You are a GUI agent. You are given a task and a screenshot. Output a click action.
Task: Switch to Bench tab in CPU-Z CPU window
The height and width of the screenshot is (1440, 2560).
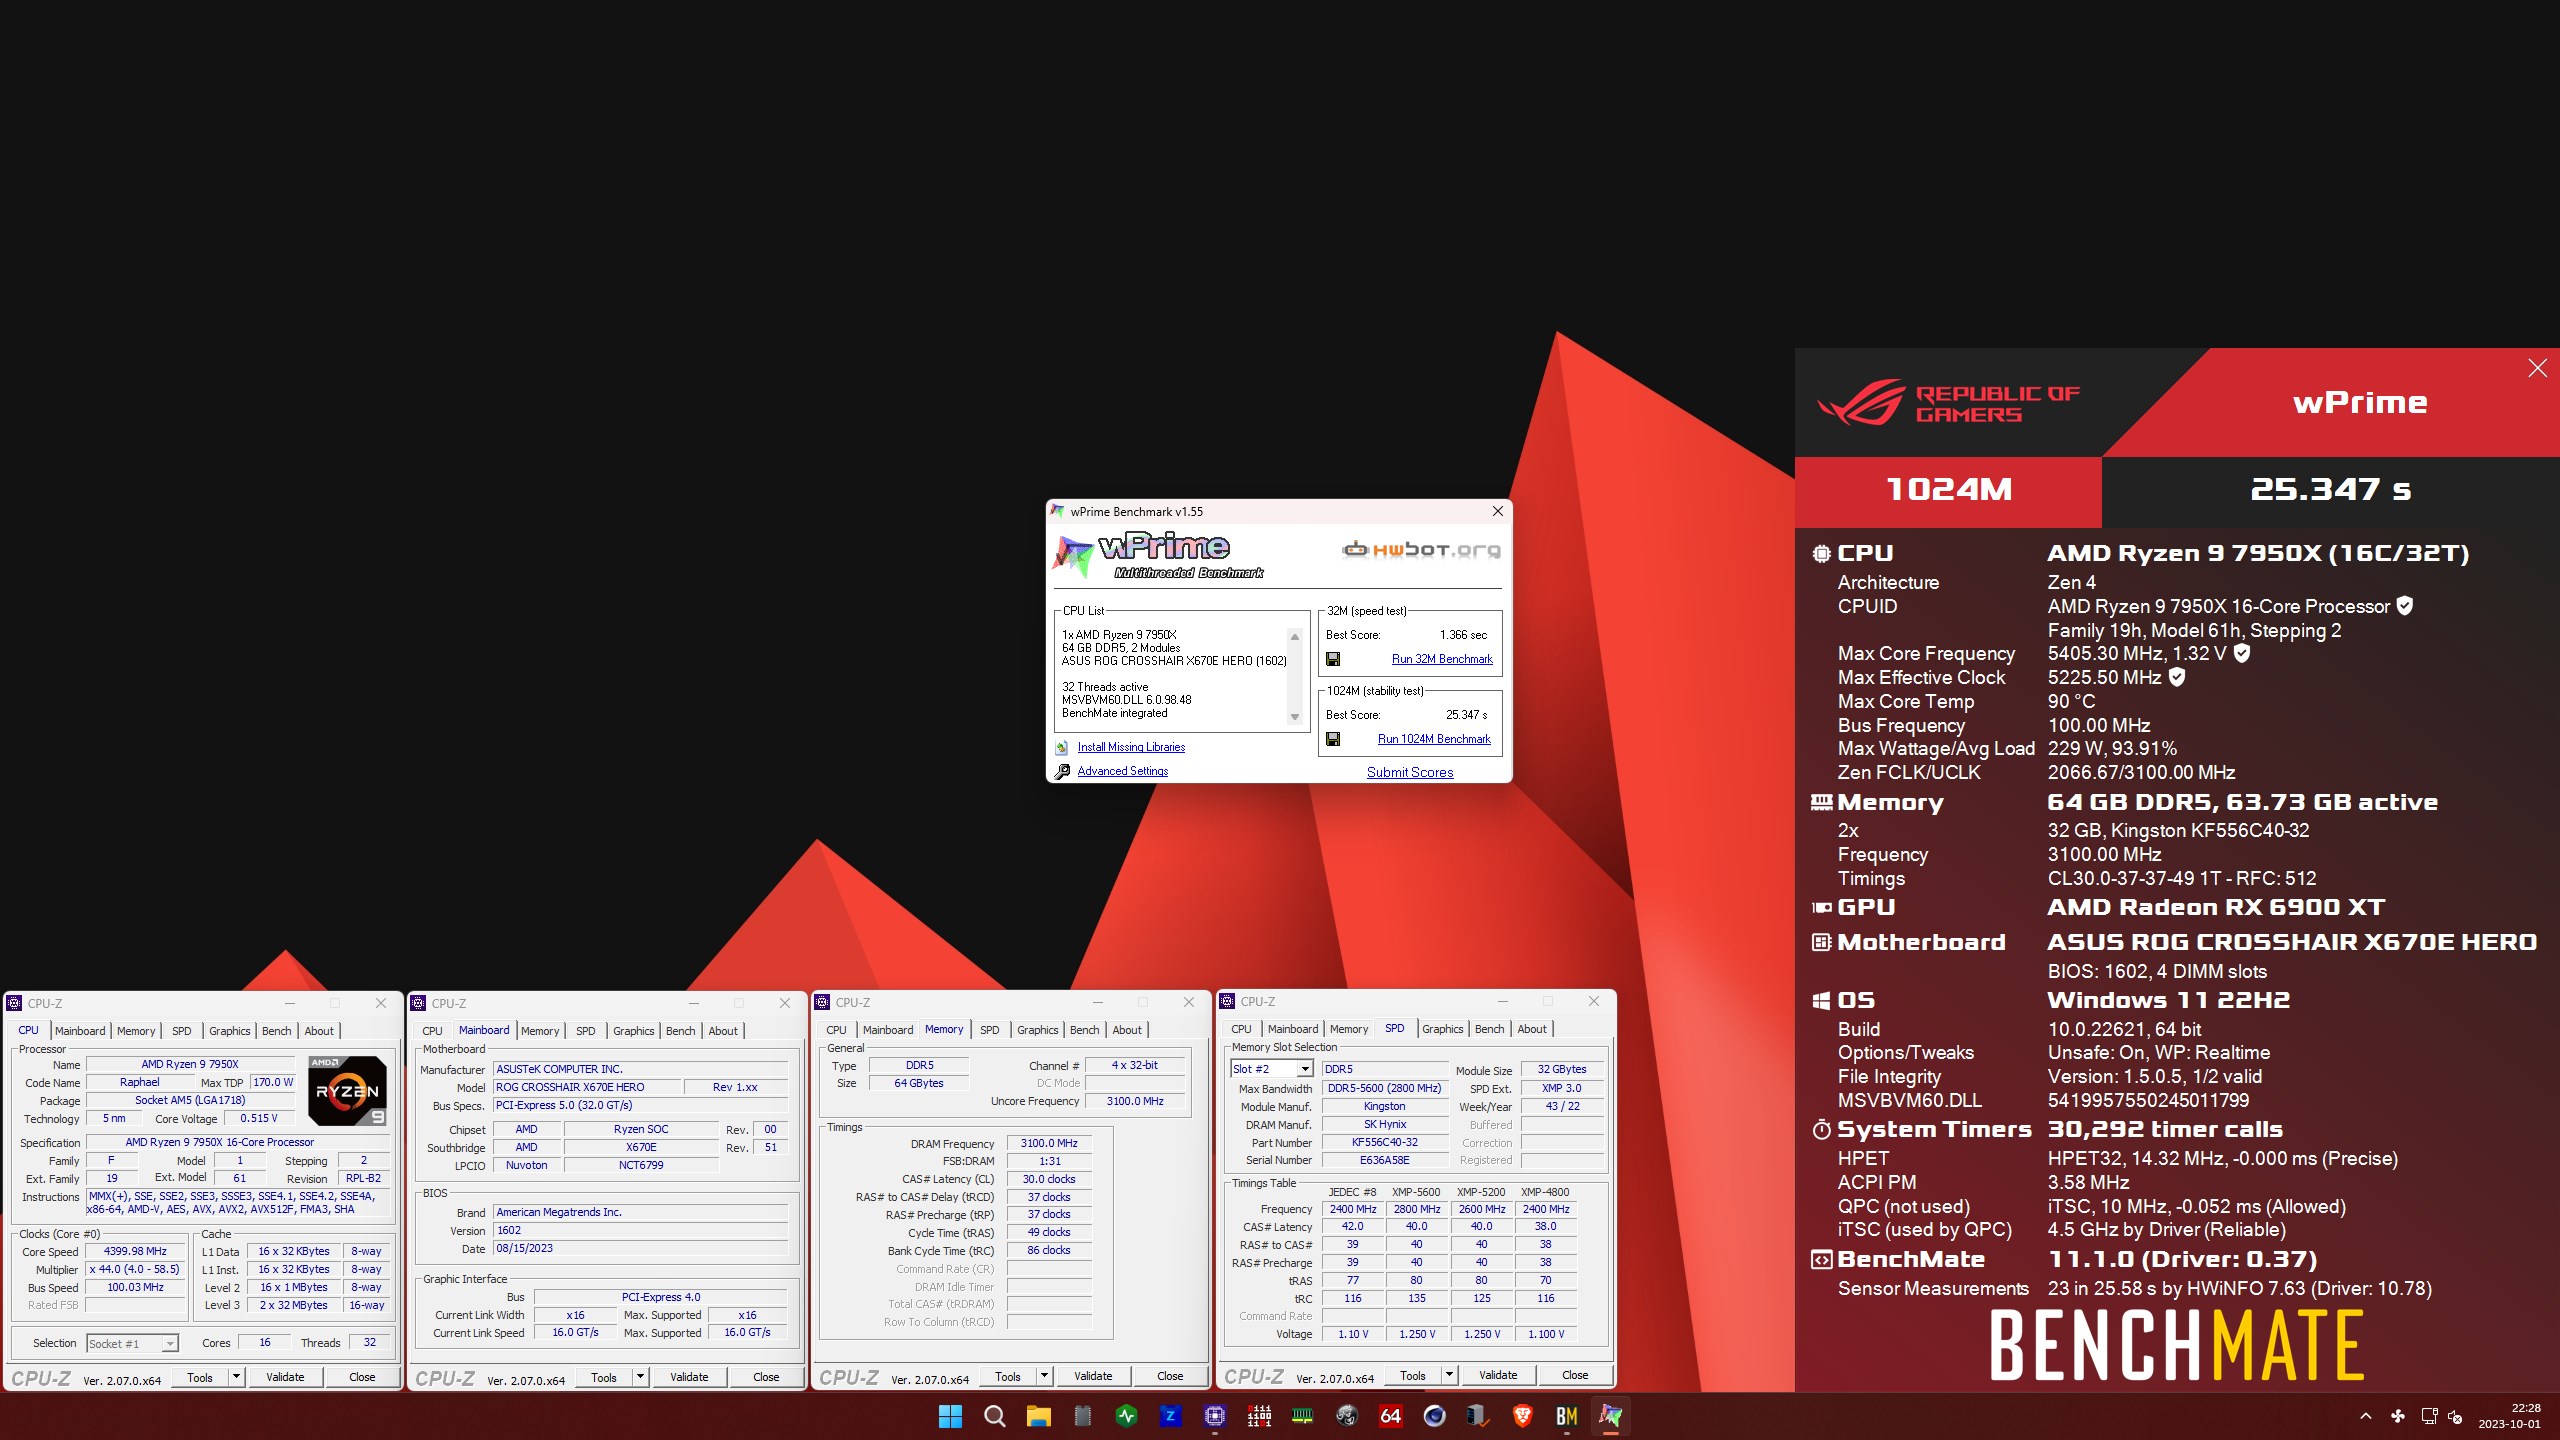click(x=276, y=1030)
